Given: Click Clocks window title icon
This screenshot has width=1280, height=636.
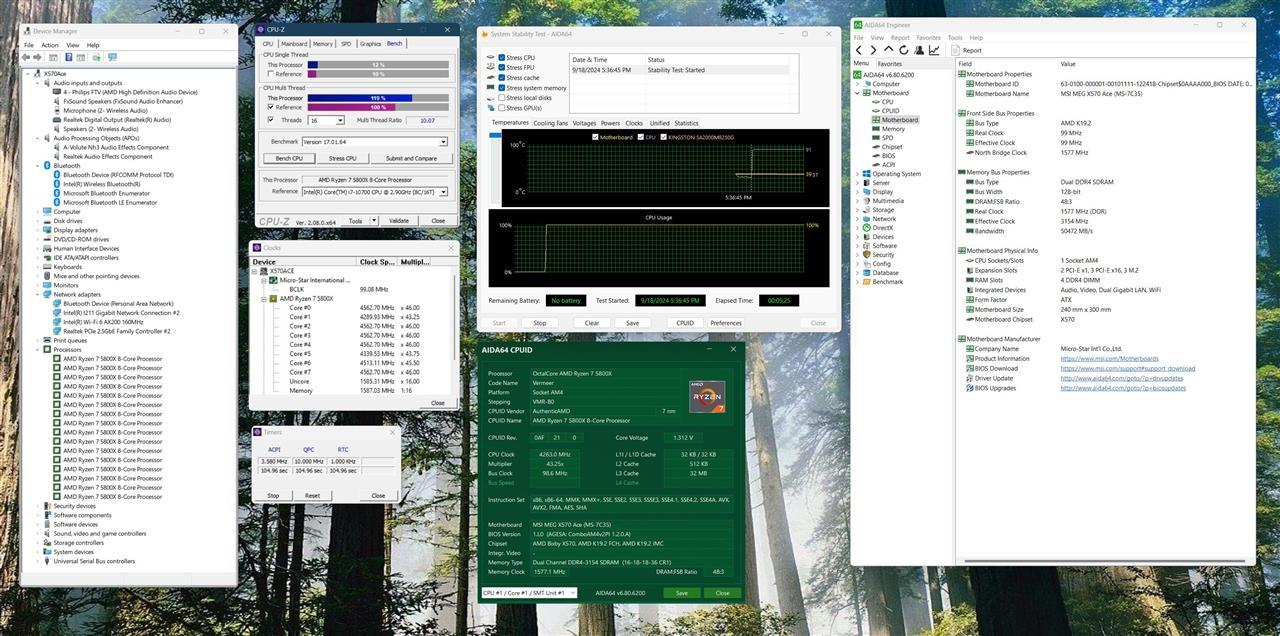Looking at the screenshot, I should pyautogui.click(x=257, y=248).
